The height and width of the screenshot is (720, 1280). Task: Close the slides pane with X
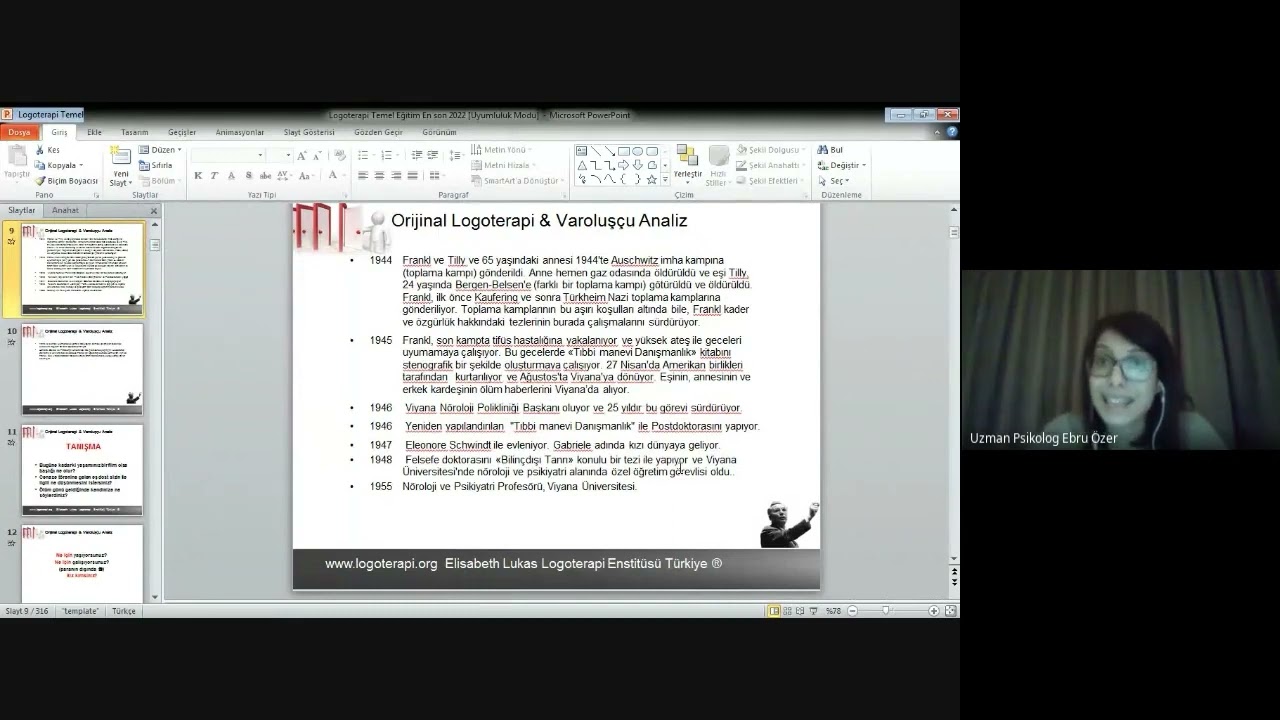click(x=154, y=211)
